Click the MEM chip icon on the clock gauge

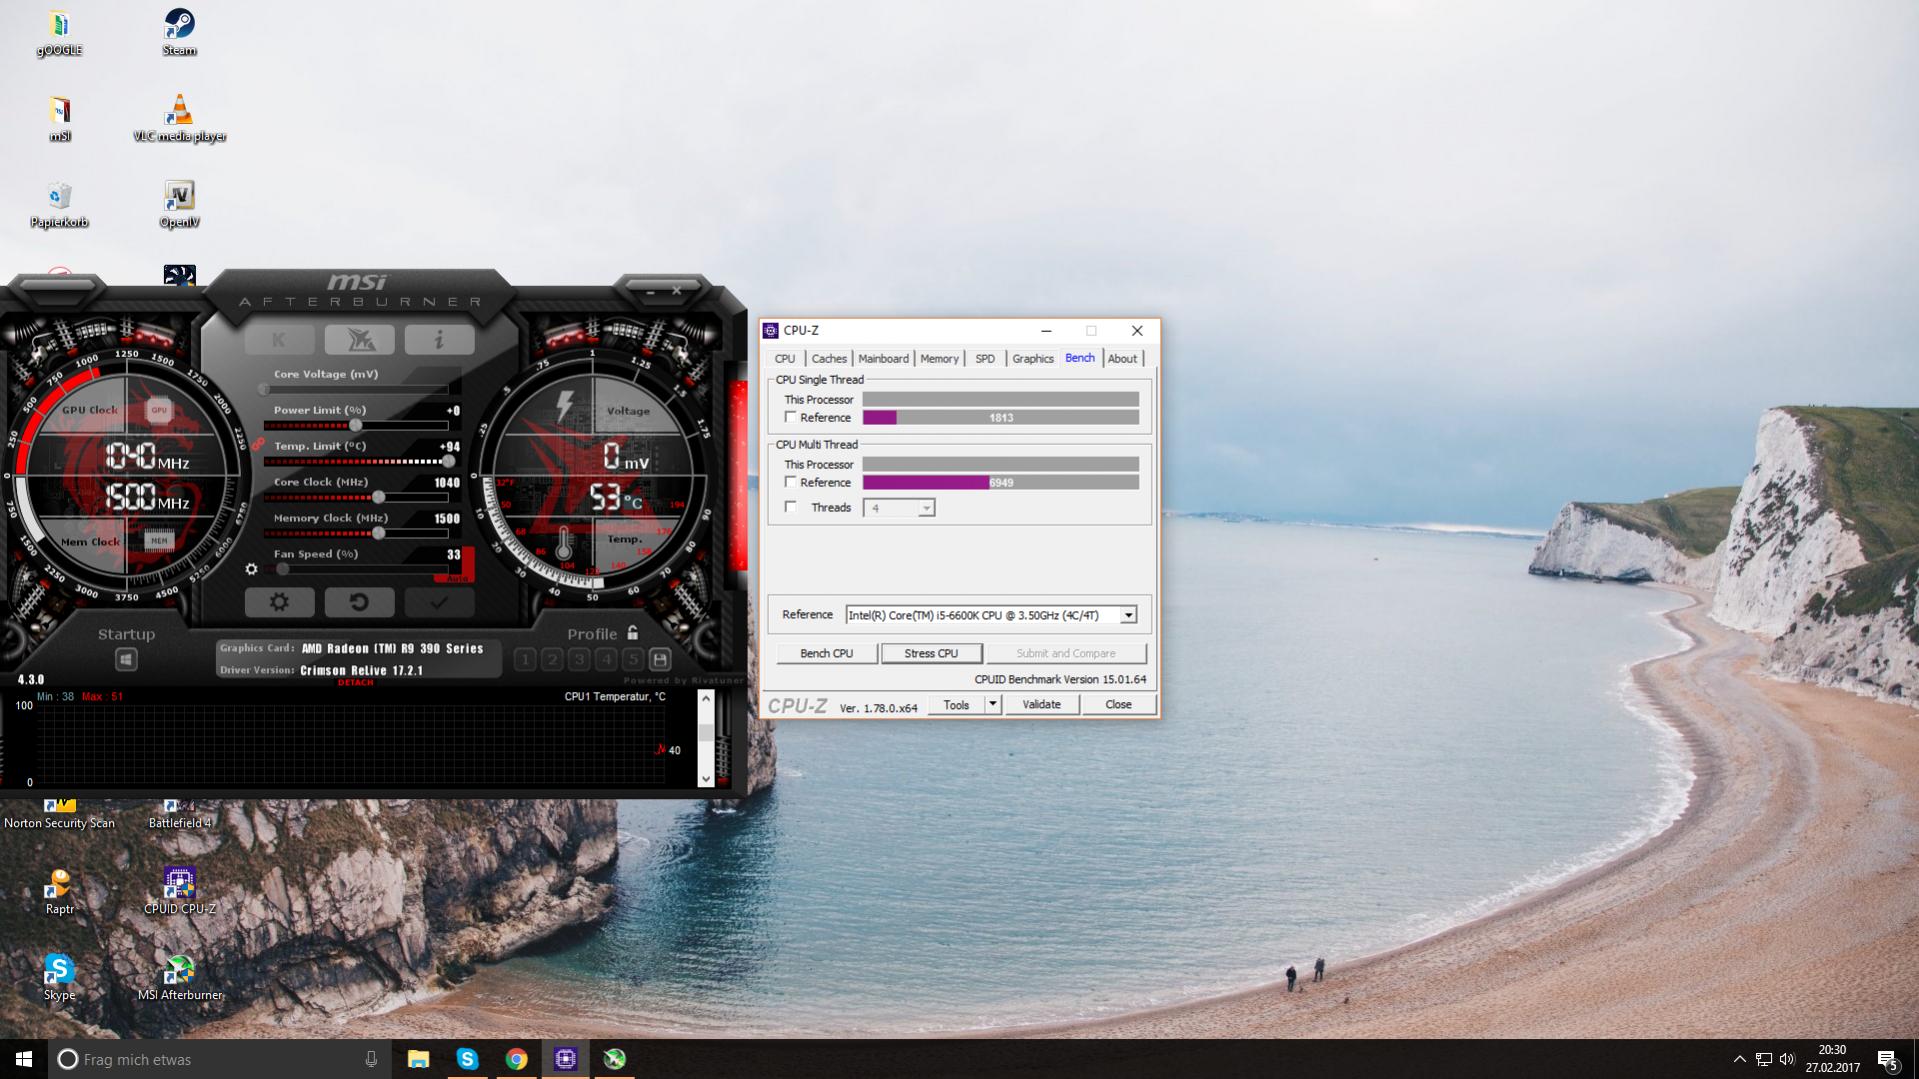pos(158,541)
